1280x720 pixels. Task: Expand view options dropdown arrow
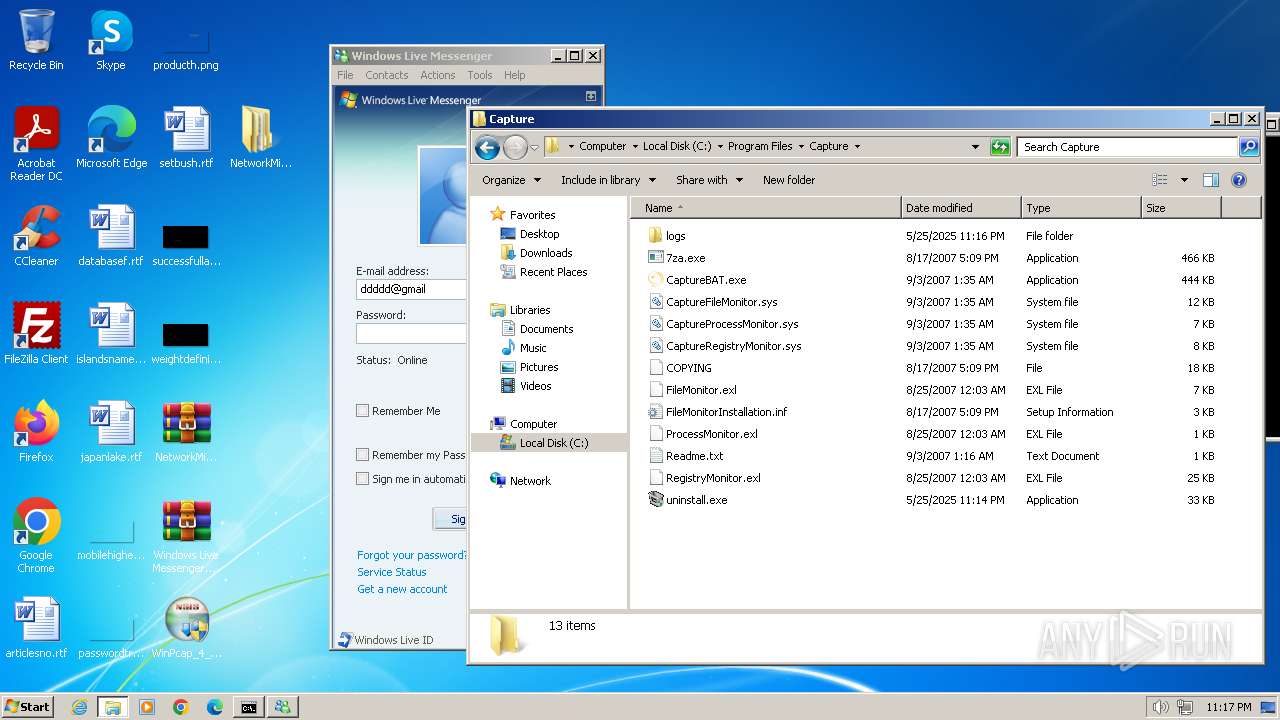[x=1184, y=180]
